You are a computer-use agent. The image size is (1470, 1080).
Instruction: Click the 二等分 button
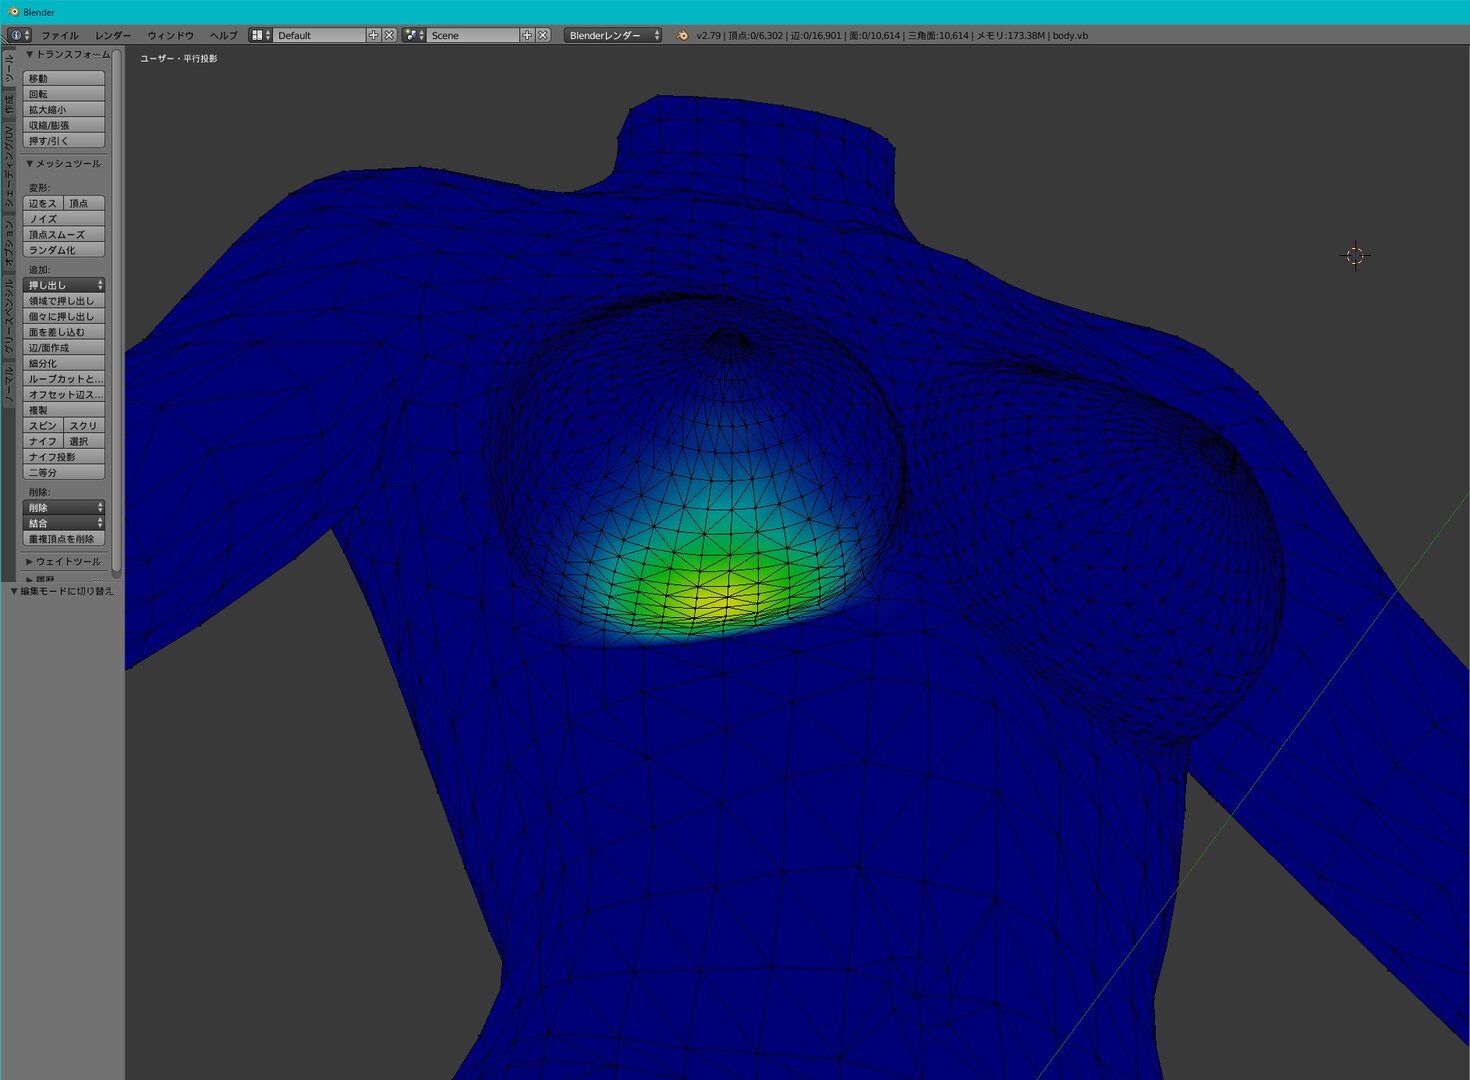pyautogui.click(x=64, y=472)
